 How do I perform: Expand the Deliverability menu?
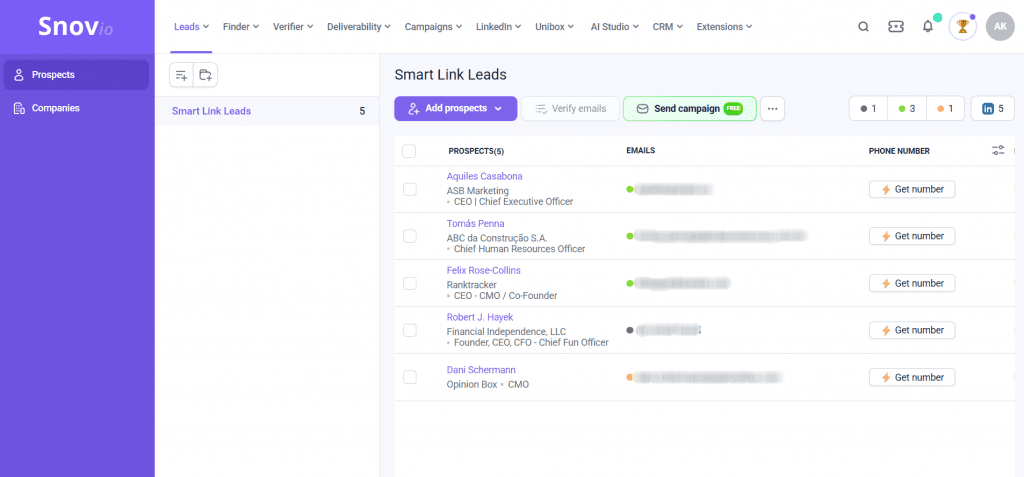point(359,27)
